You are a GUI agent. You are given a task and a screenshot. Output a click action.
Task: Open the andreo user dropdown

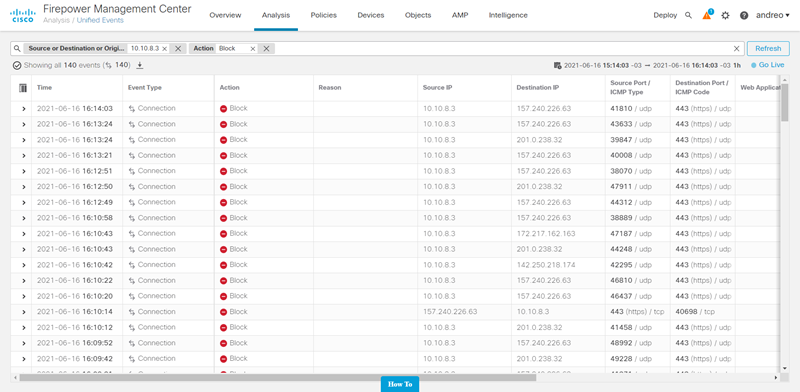pos(772,15)
